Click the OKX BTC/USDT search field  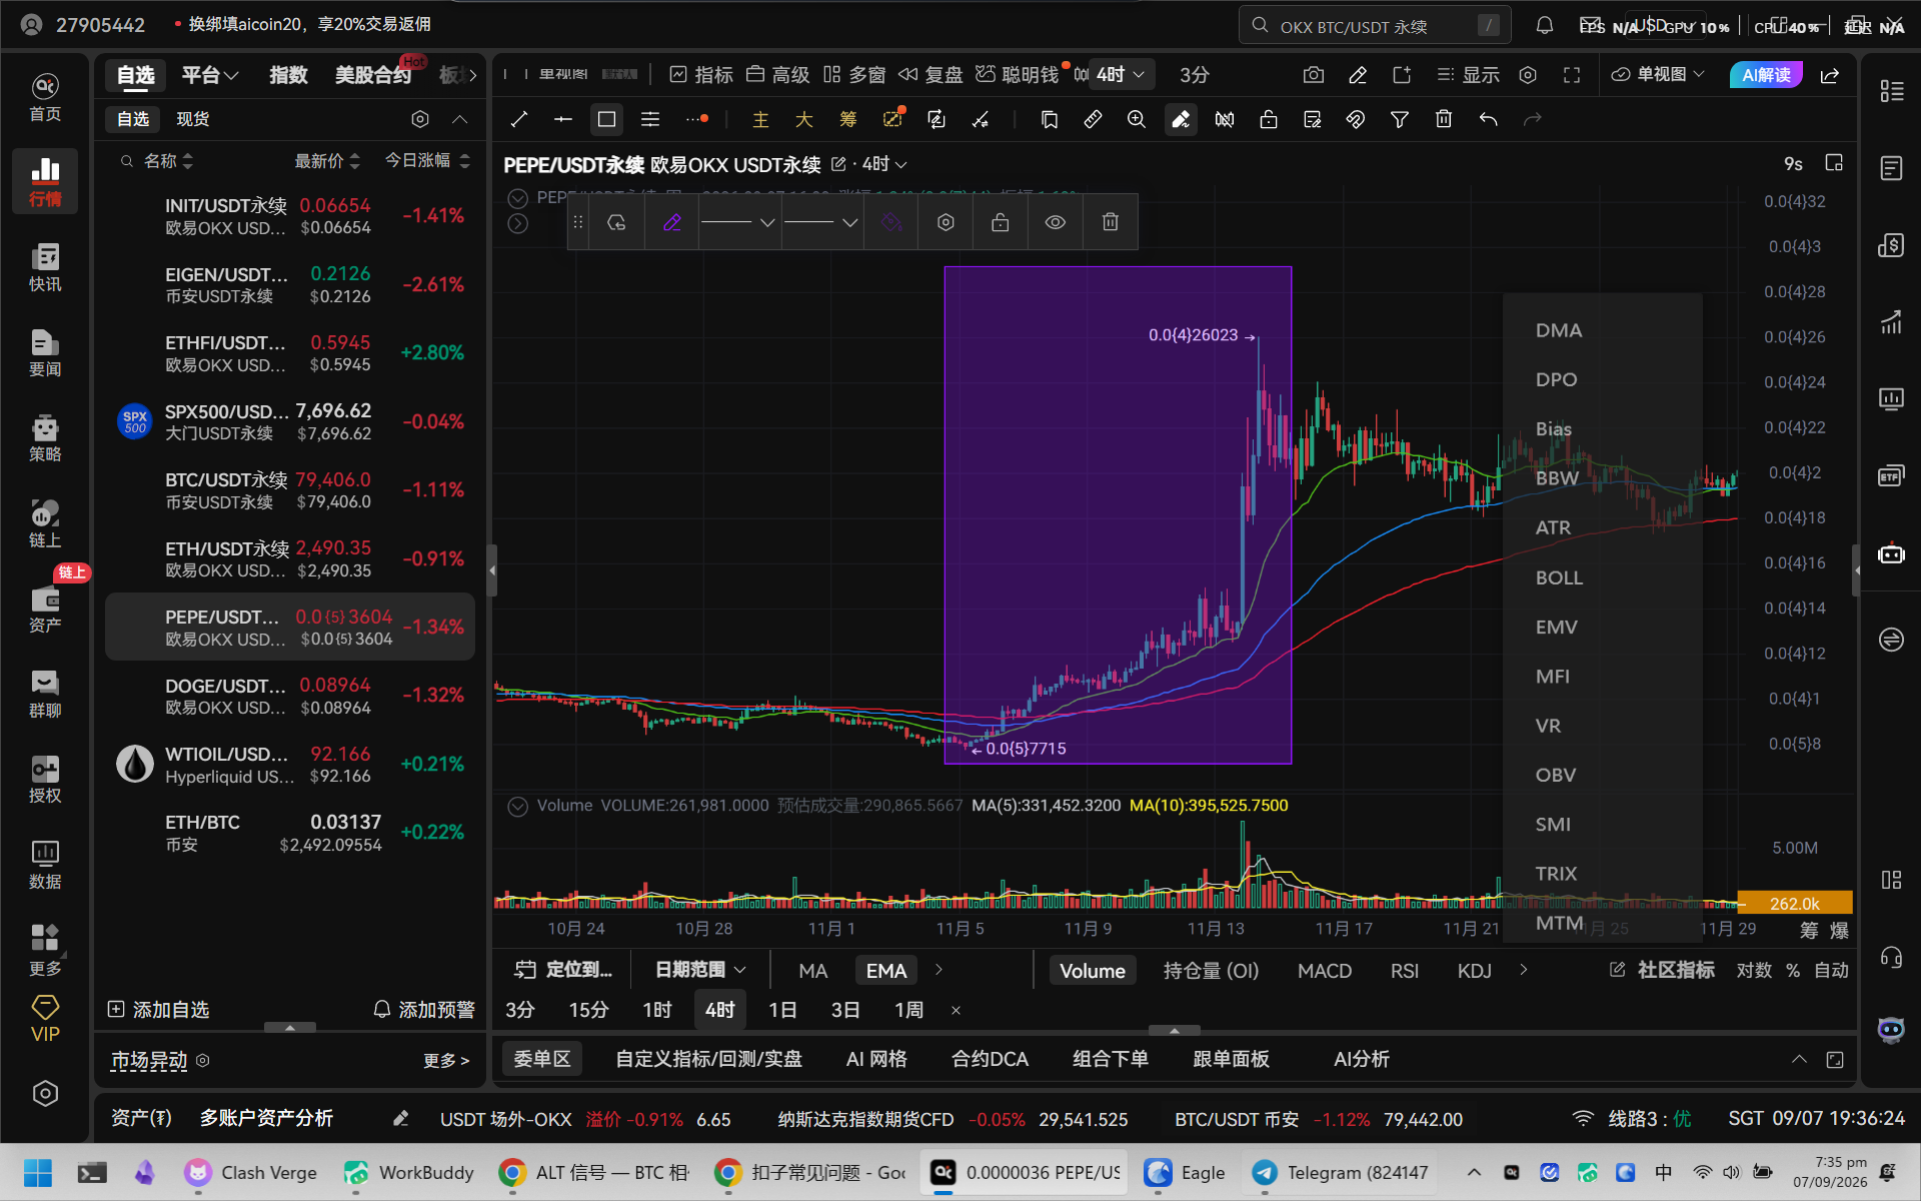(1375, 26)
